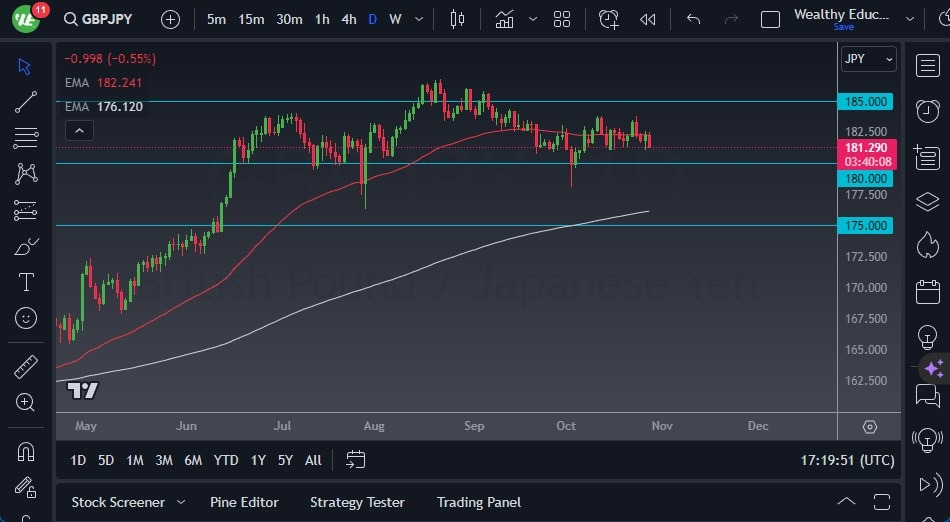Expand the timeframe interval dropdown
Screen dimensions: 950x522
coord(419,19)
